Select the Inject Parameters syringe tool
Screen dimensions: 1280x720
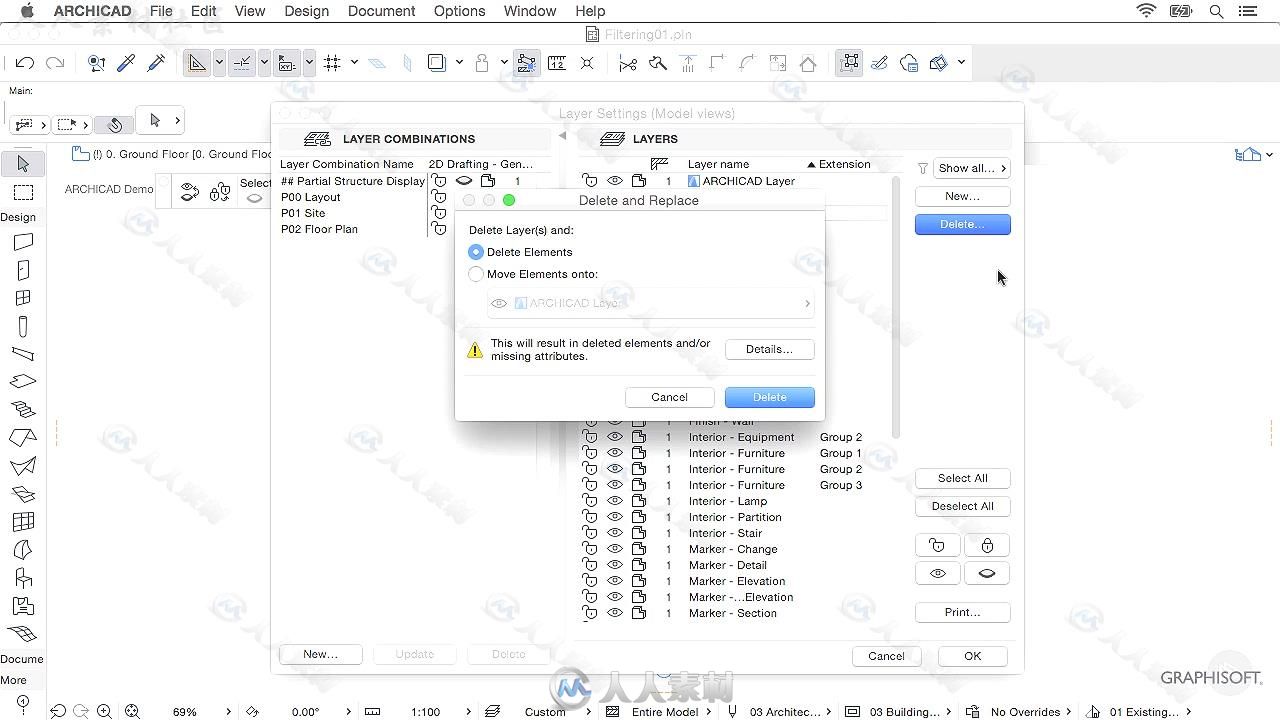[156, 63]
